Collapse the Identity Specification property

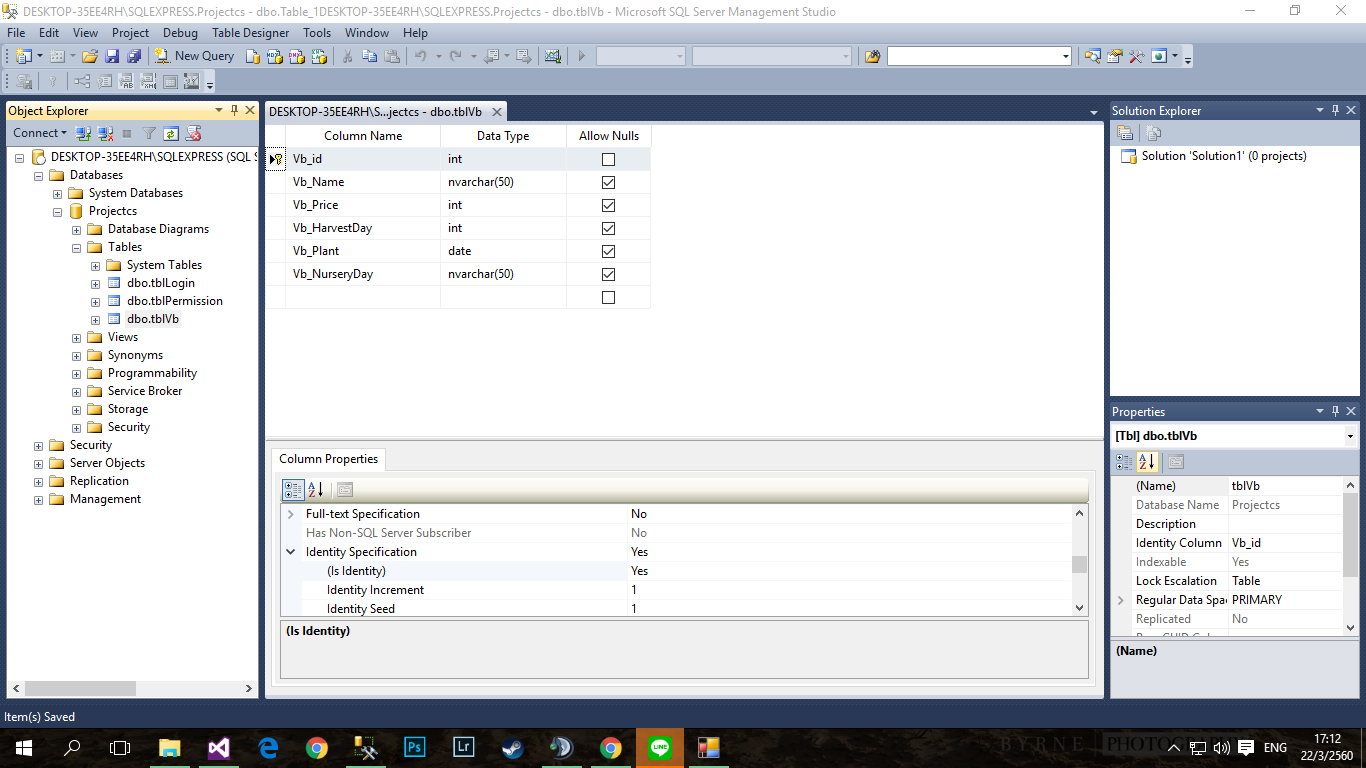[x=291, y=552]
